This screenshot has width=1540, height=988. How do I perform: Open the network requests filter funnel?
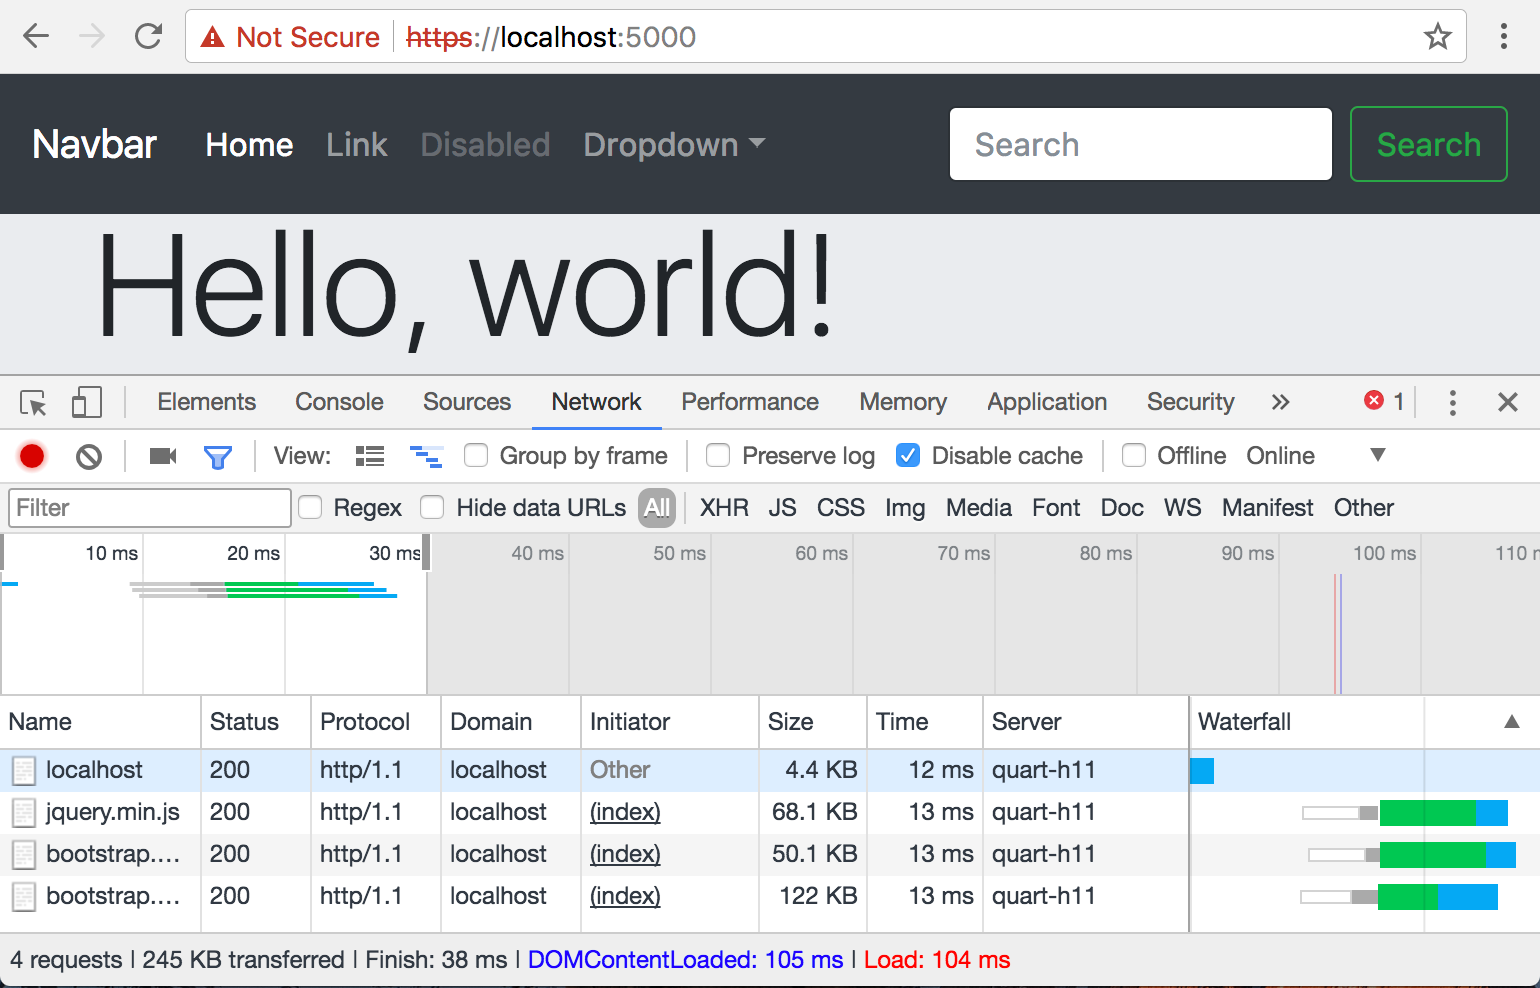coord(218,455)
